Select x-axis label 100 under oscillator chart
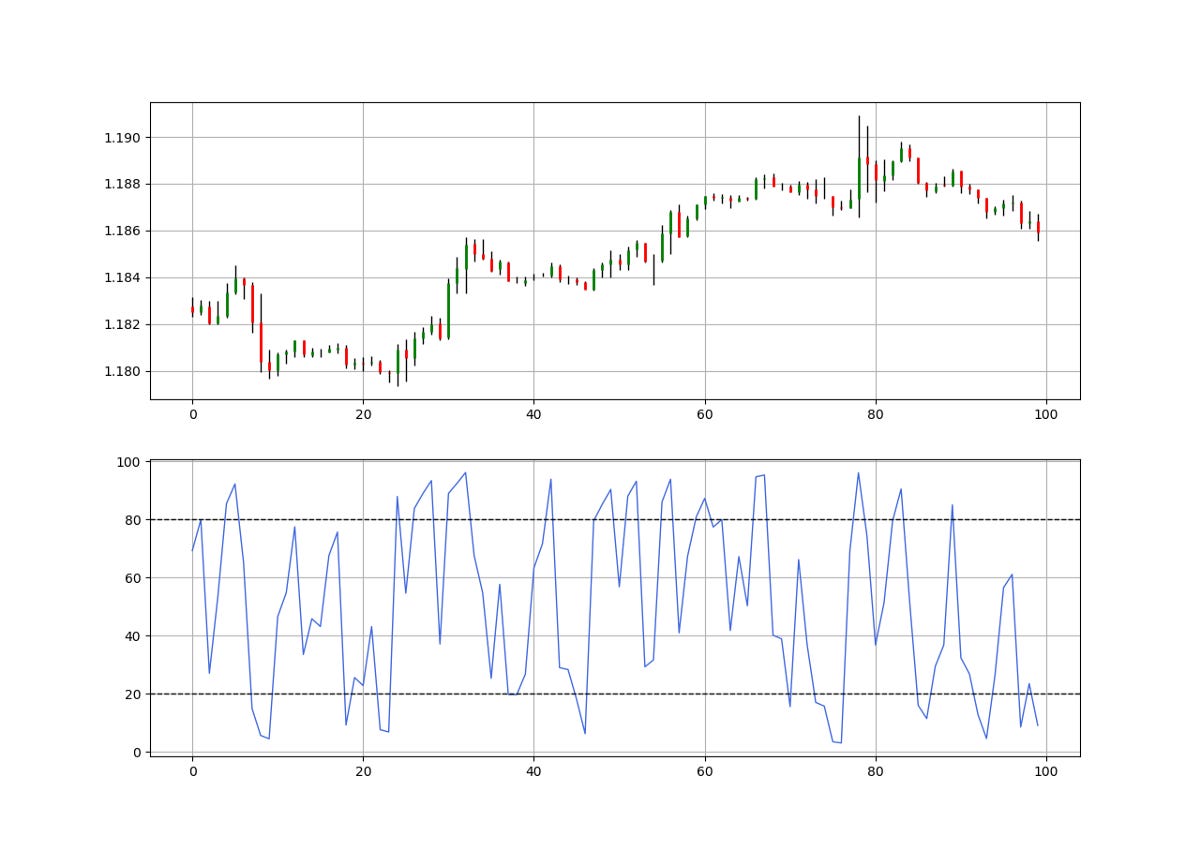Image resolution: width=1200 pixels, height=850 pixels. (1046, 771)
